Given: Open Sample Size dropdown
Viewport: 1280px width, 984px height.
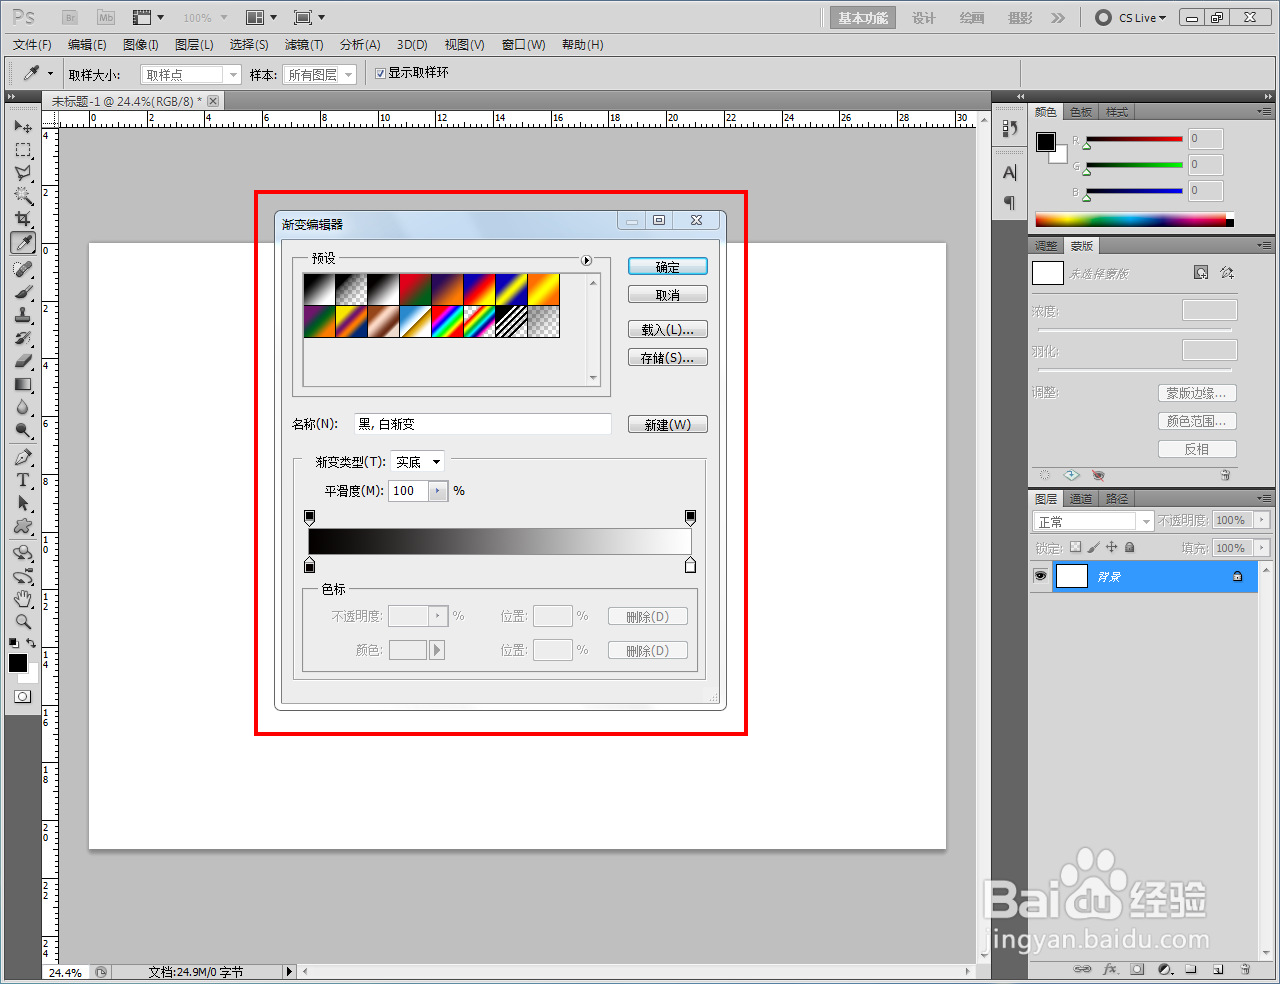Looking at the screenshot, I should [x=191, y=74].
